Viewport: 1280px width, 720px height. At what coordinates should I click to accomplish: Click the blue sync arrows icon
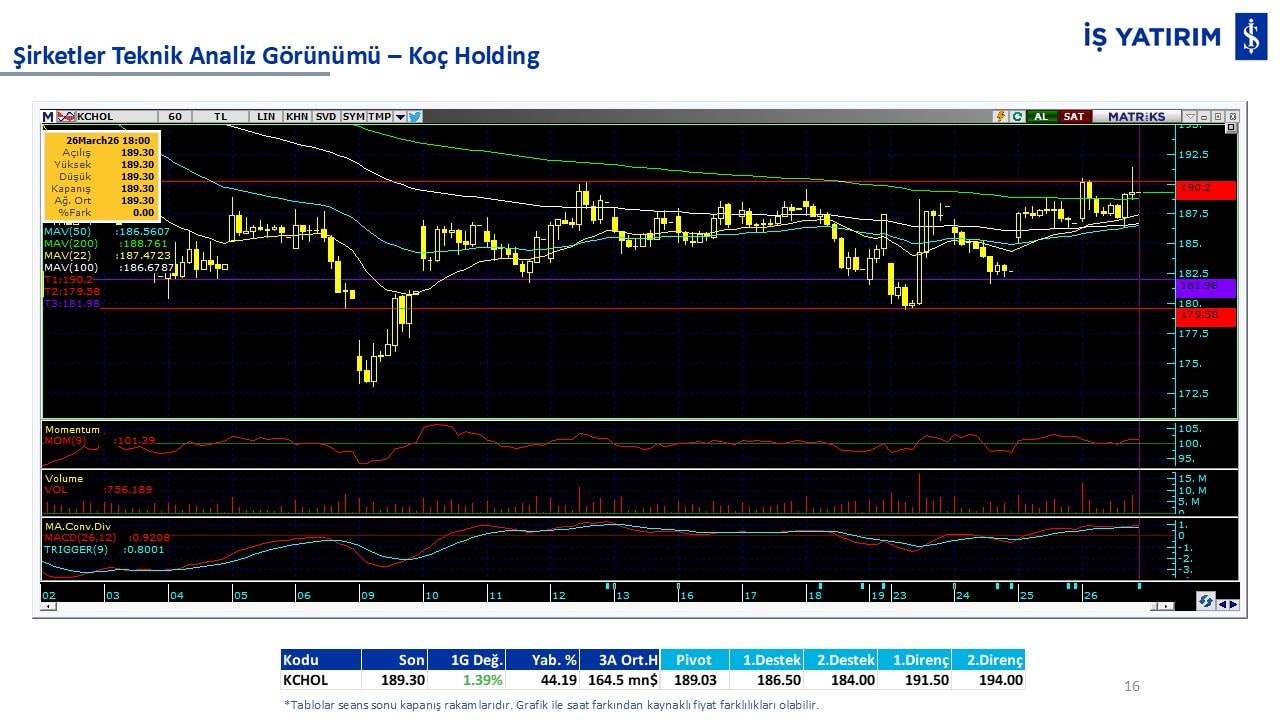pyautogui.click(x=1207, y=602)
